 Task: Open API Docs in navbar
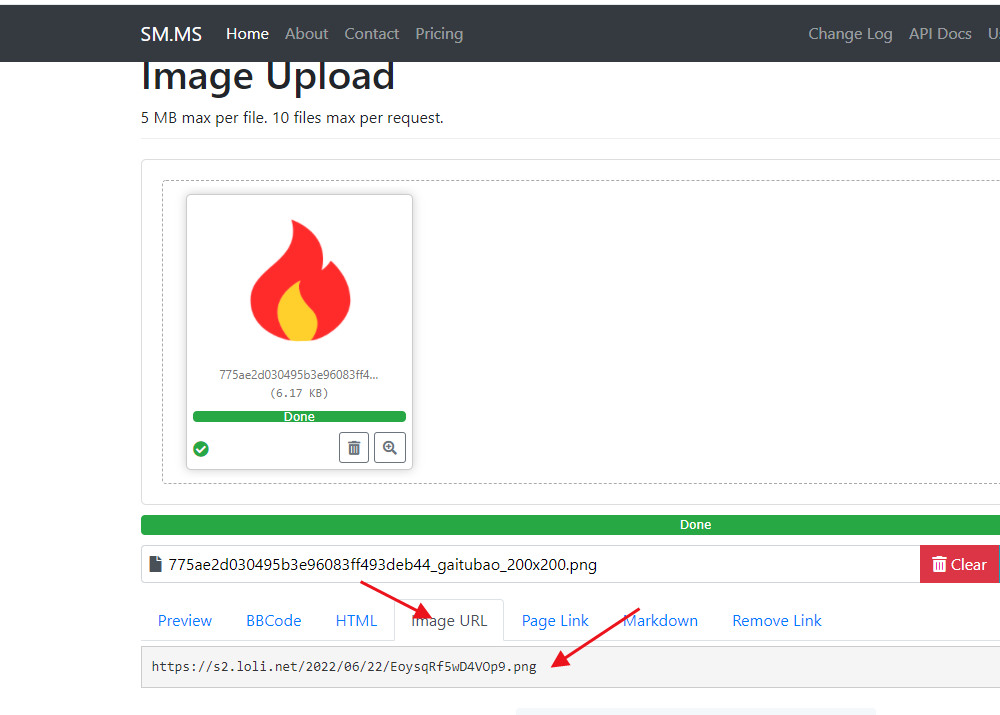coord(940,34)
